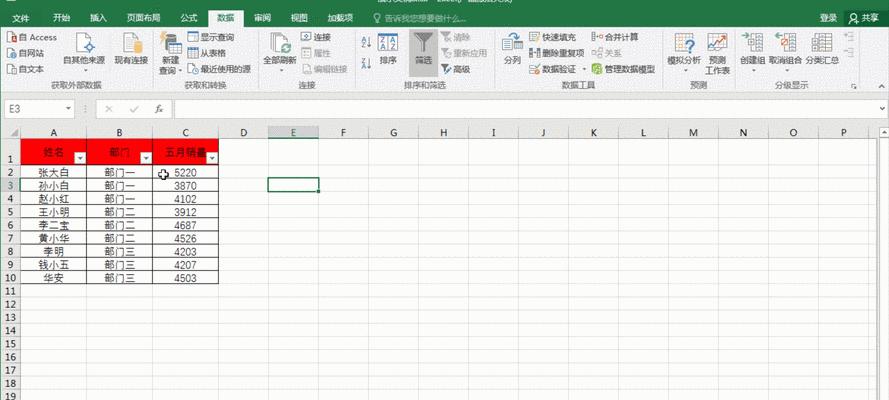Import data from text file (自文本)
Screen dimensions: 889x400
tap(25, 69)
